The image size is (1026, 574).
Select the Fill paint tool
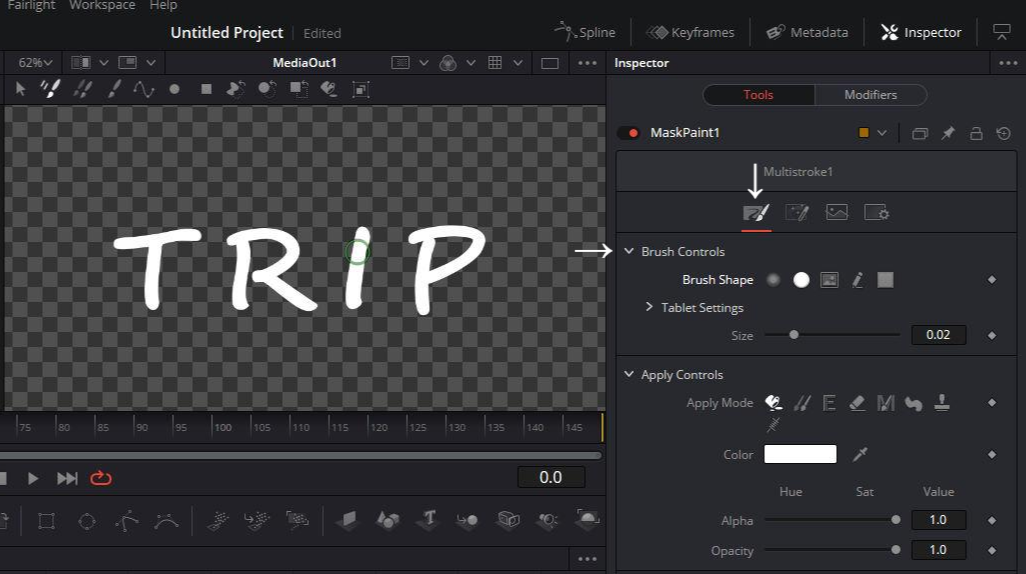(329, 88)
